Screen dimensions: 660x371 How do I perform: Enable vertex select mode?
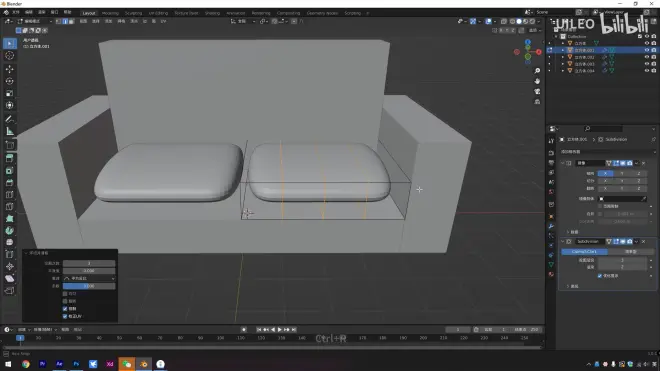point(58,21)
